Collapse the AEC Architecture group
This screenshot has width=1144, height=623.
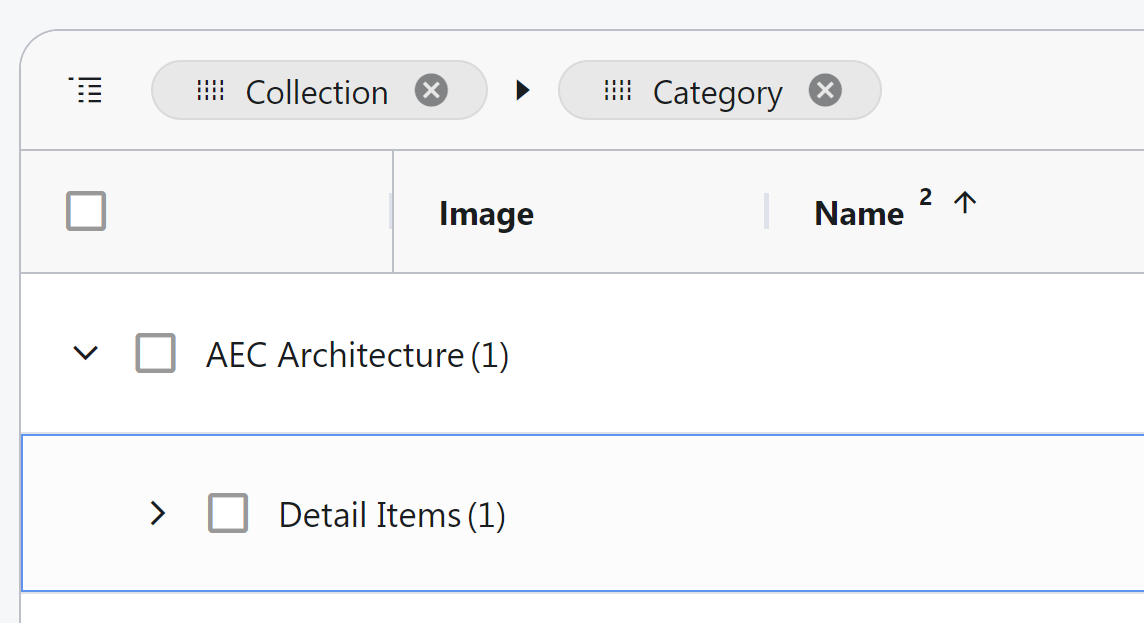click(x=86, y=353)
